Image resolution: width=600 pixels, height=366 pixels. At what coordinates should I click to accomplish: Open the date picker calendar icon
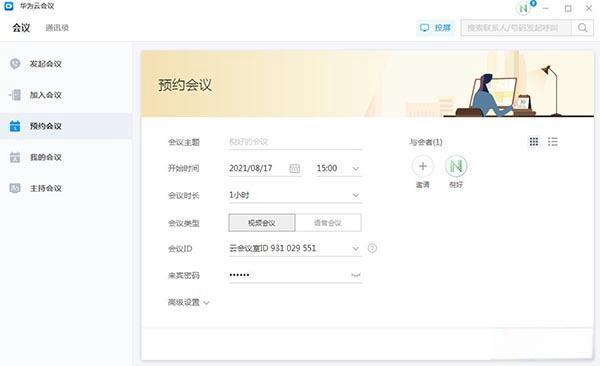295,168
